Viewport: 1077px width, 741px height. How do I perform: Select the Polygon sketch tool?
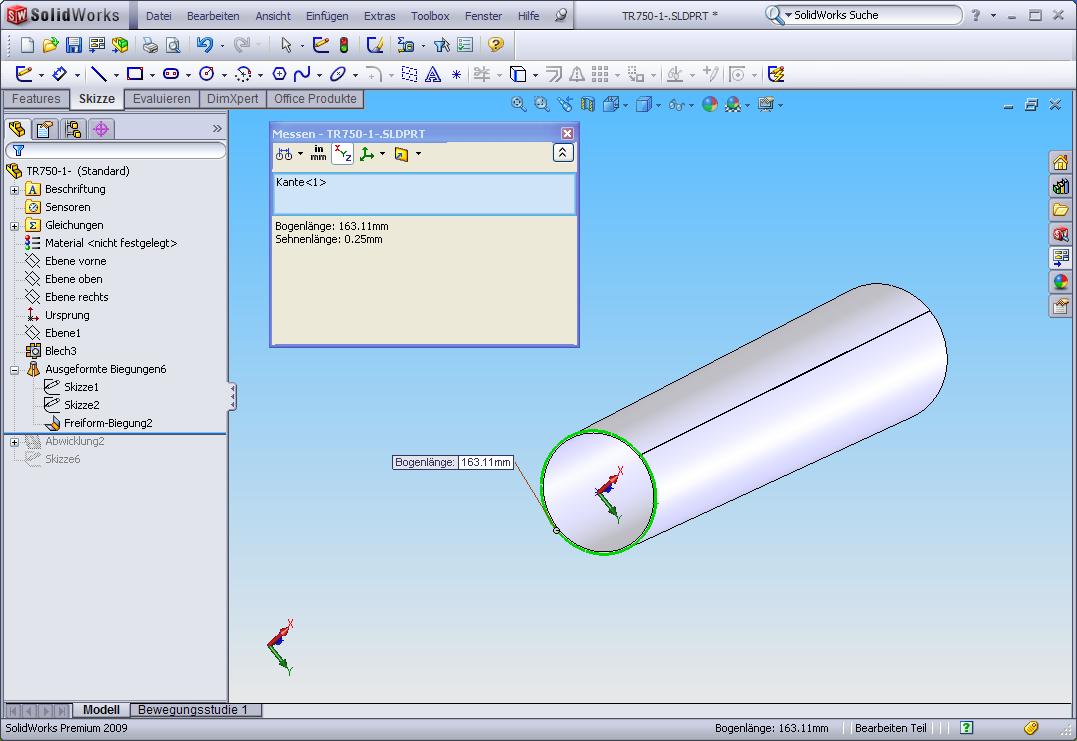click(279, 74)
